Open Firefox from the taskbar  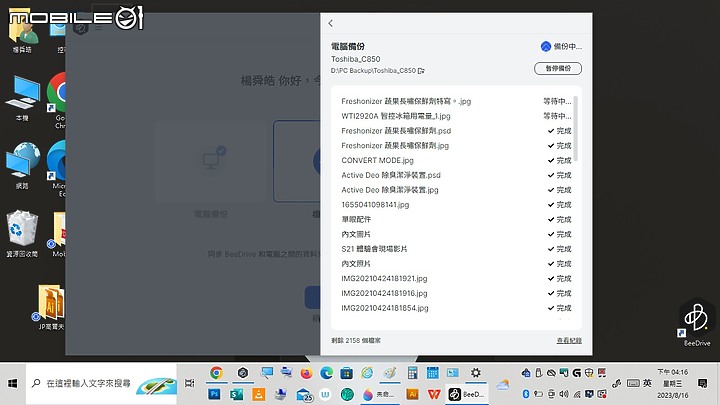click(x=306, y=373)
